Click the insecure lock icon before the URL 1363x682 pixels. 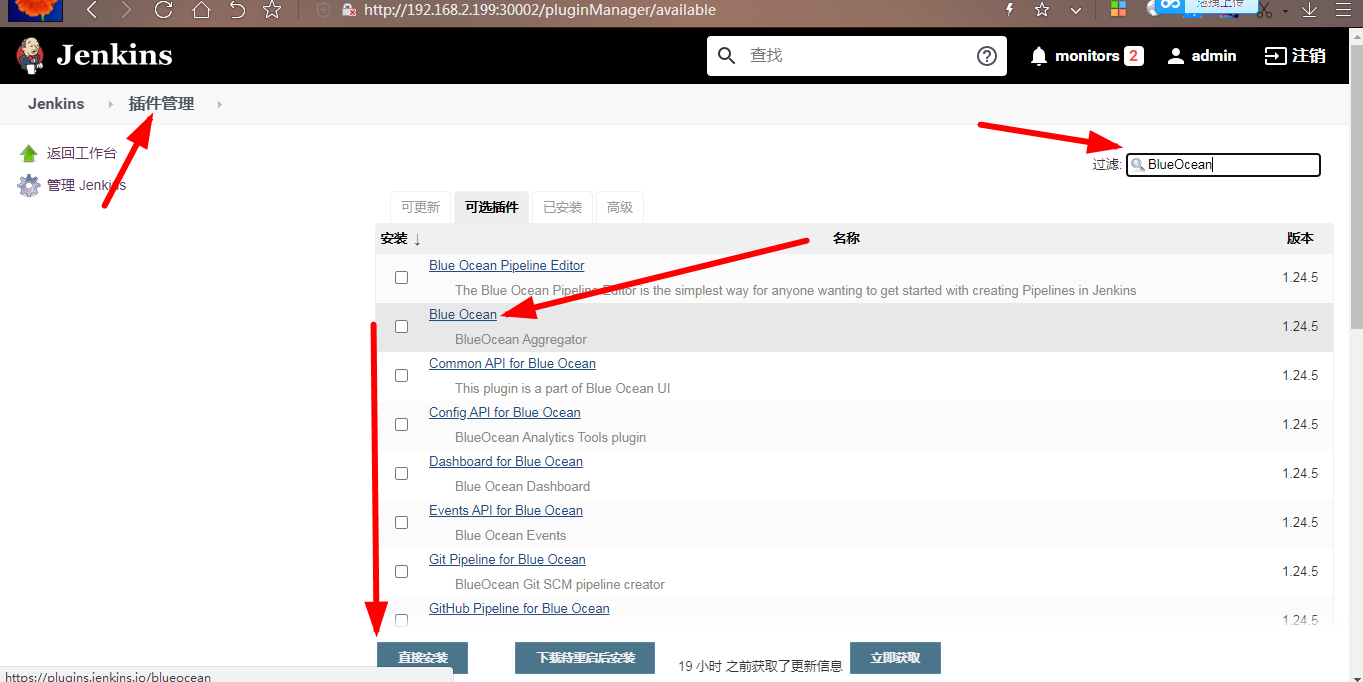349,10
